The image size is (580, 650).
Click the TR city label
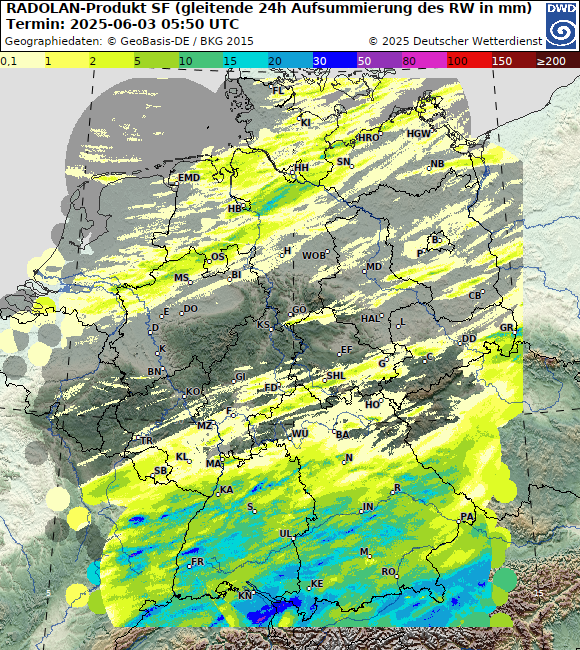(x=146, y=440)
